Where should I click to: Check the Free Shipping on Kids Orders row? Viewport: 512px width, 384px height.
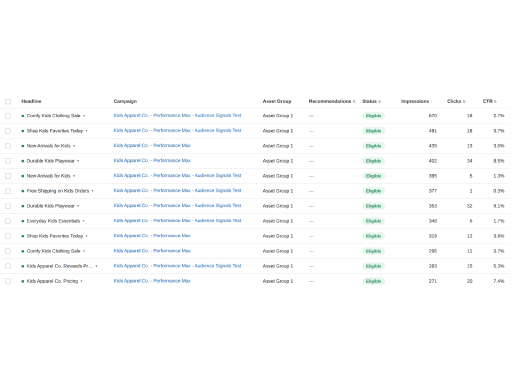click(x=8, y=191)
